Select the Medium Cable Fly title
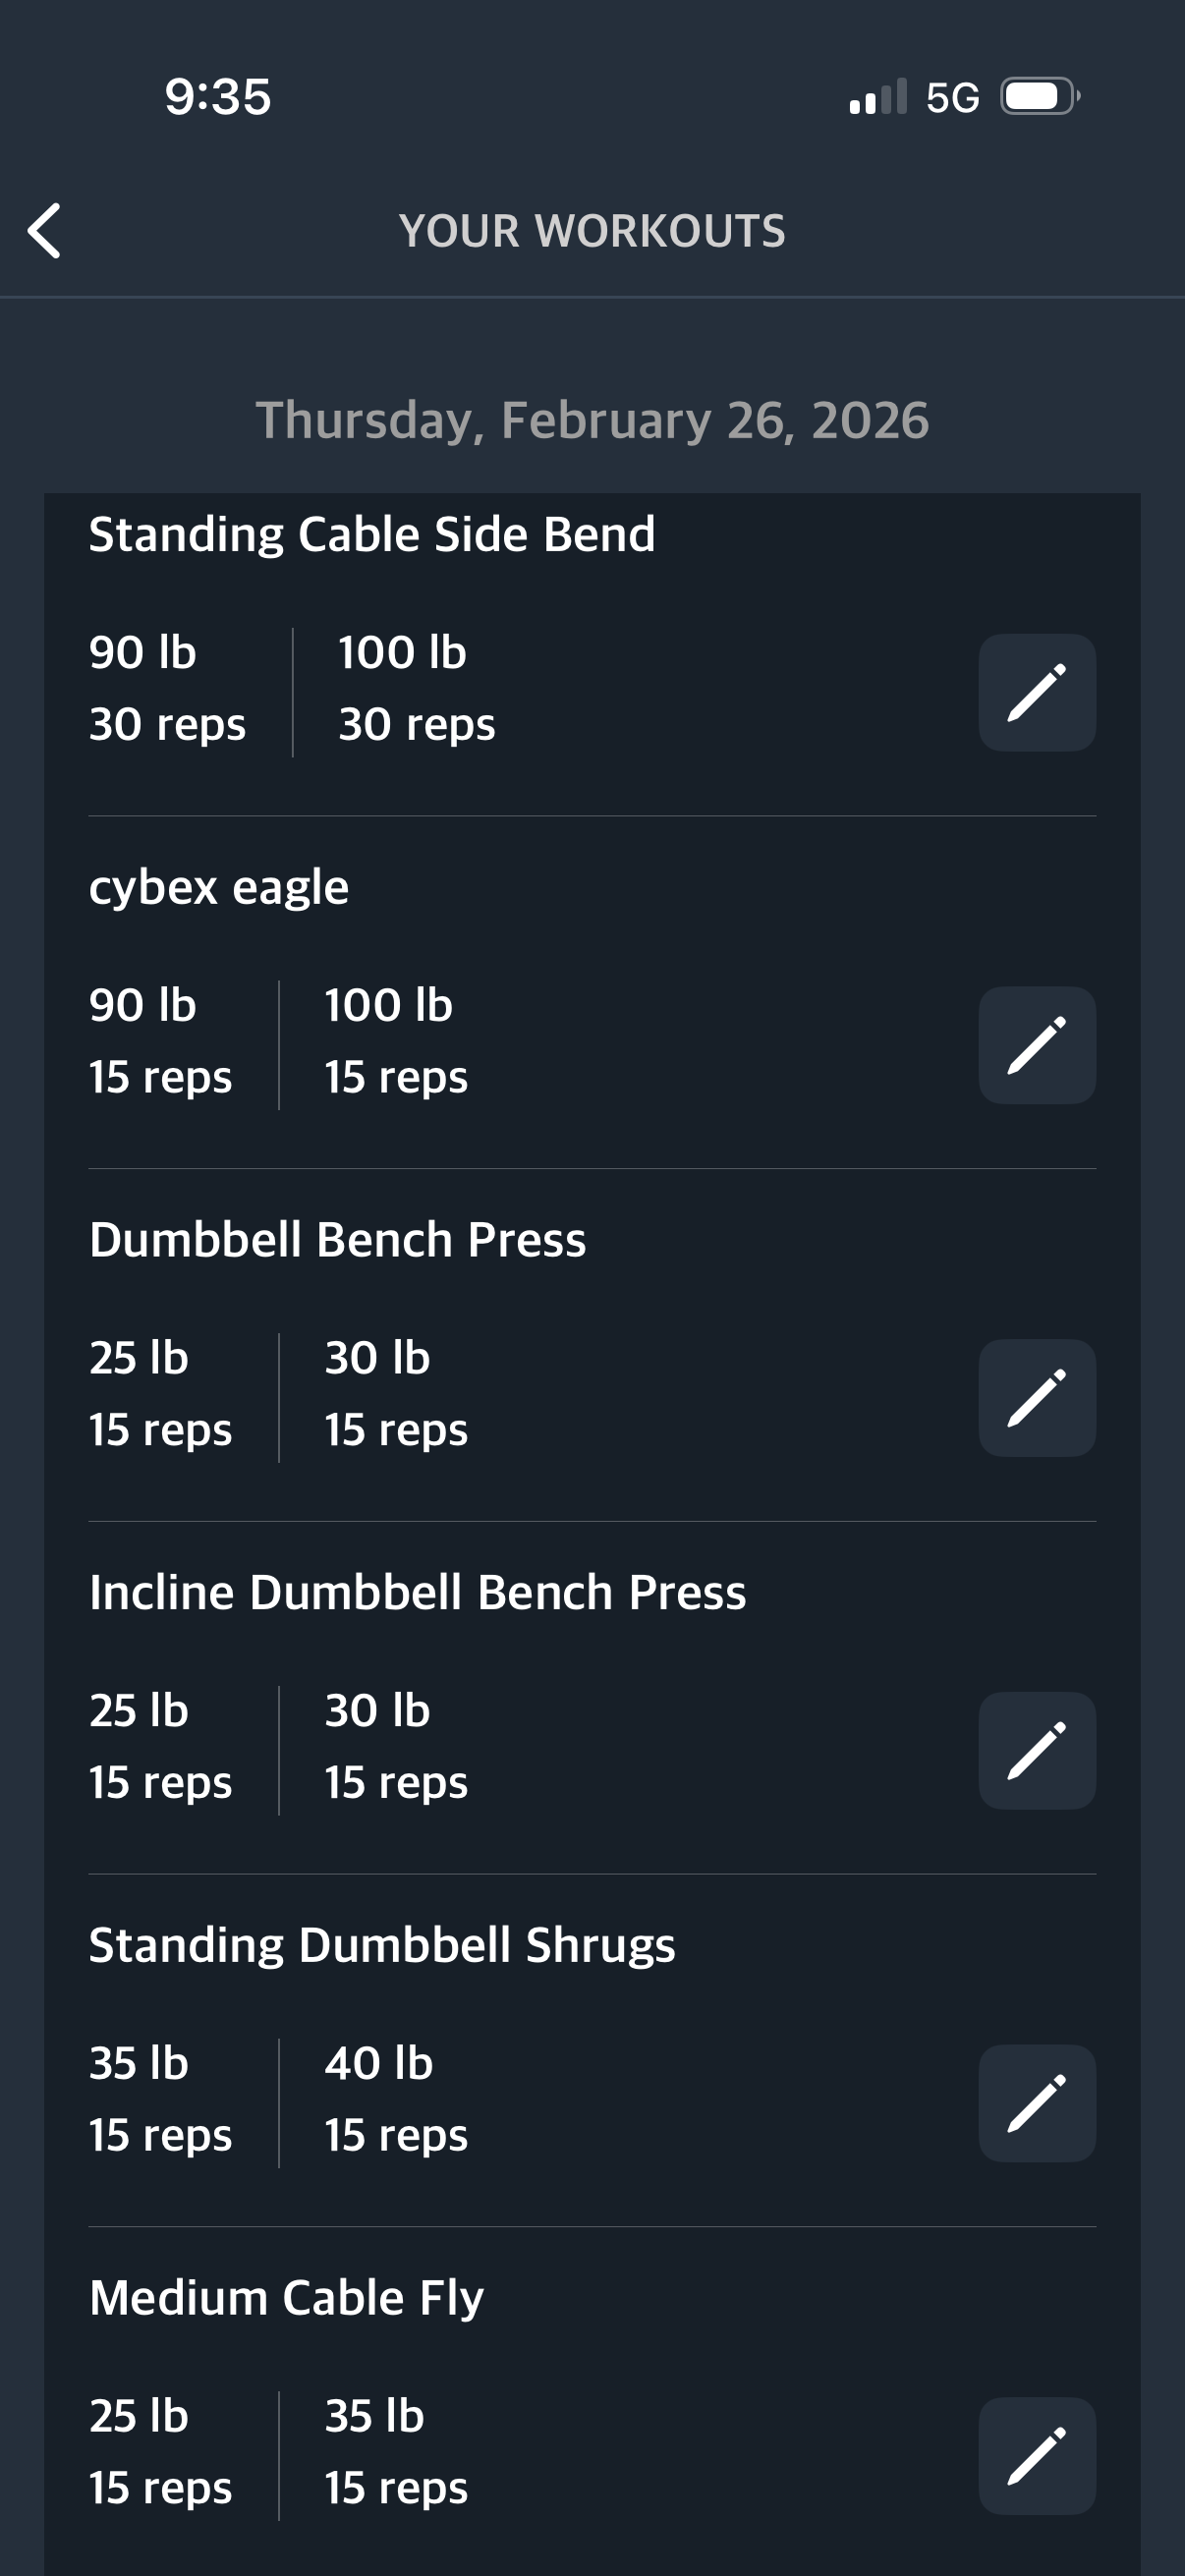This screenshot has width=1185, height=2576. click(286, 2298)
